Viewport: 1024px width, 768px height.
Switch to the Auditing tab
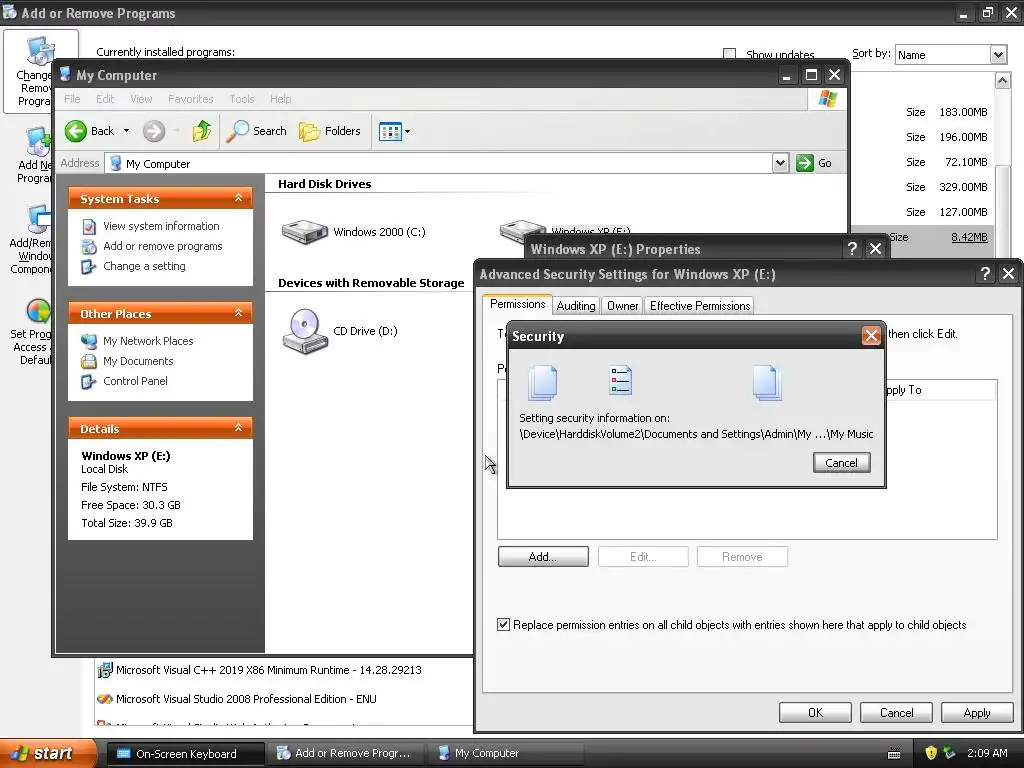tap(576, 306)
